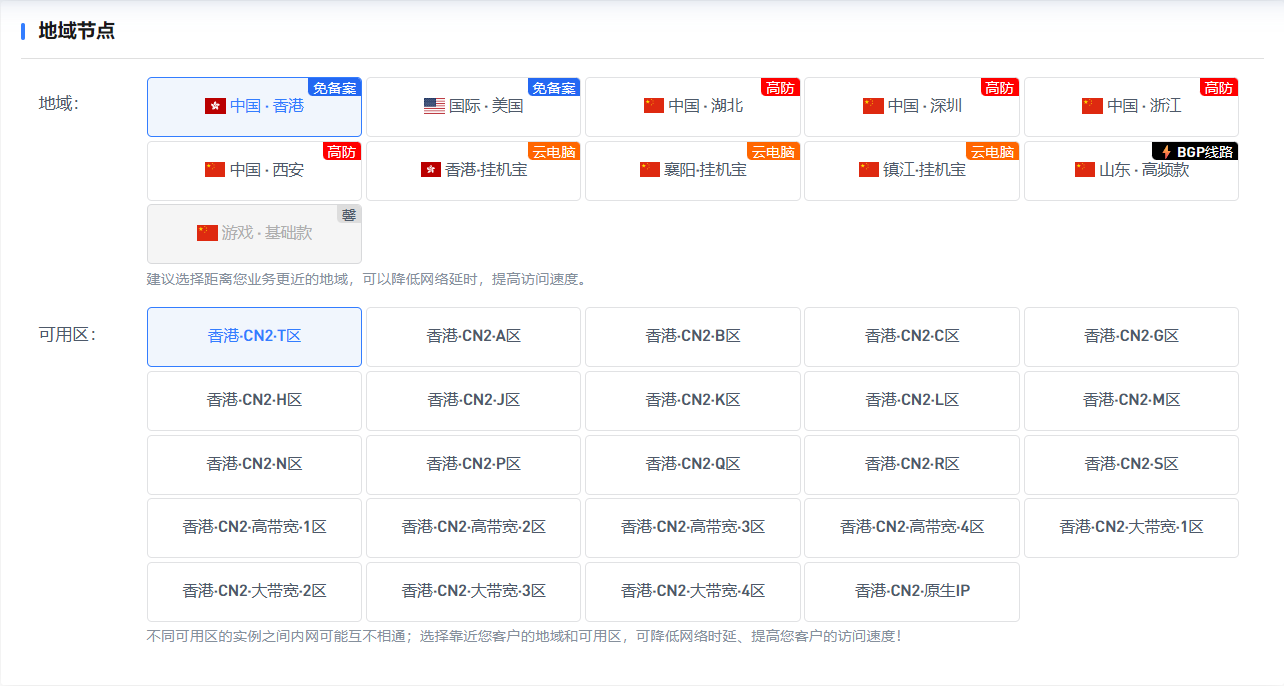The height and width of the screenshot is (686, 1284).
Task: Select 香港·CN2·高带宽·3区 zone
Action: [x=692, y=528]
